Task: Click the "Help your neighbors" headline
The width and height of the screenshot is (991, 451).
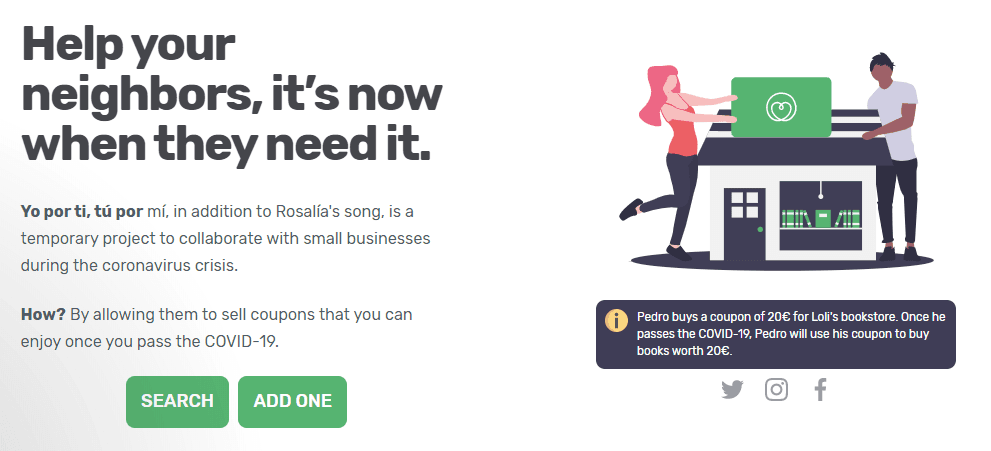Action: pyautogui.click(x=231, y=95)
